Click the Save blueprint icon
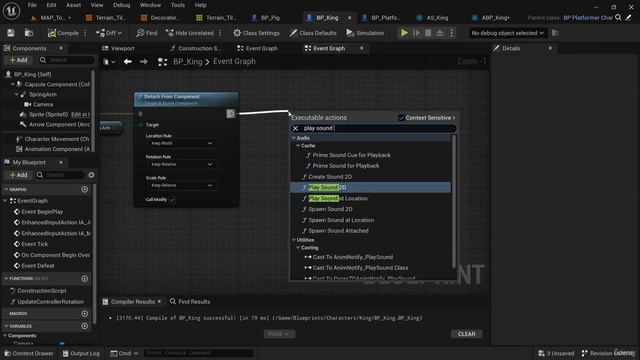The height and width of the screenshot is (360, 640). pyautogui.click(x=11, y=33)
